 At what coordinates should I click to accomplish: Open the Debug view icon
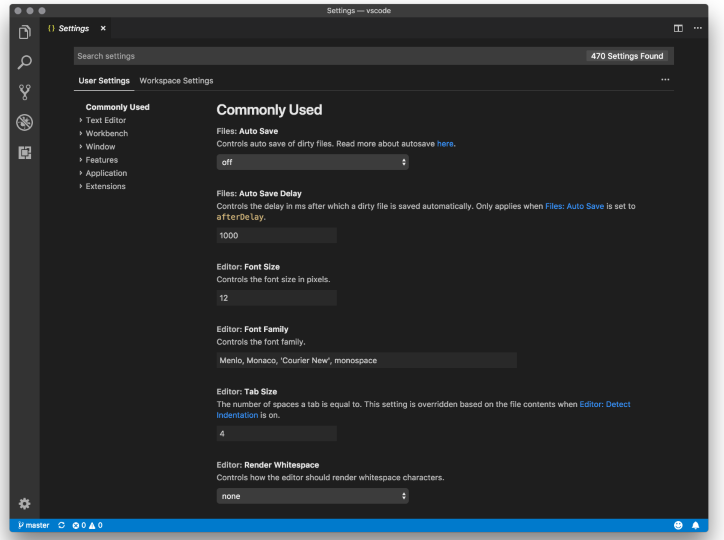coord(25,122)
